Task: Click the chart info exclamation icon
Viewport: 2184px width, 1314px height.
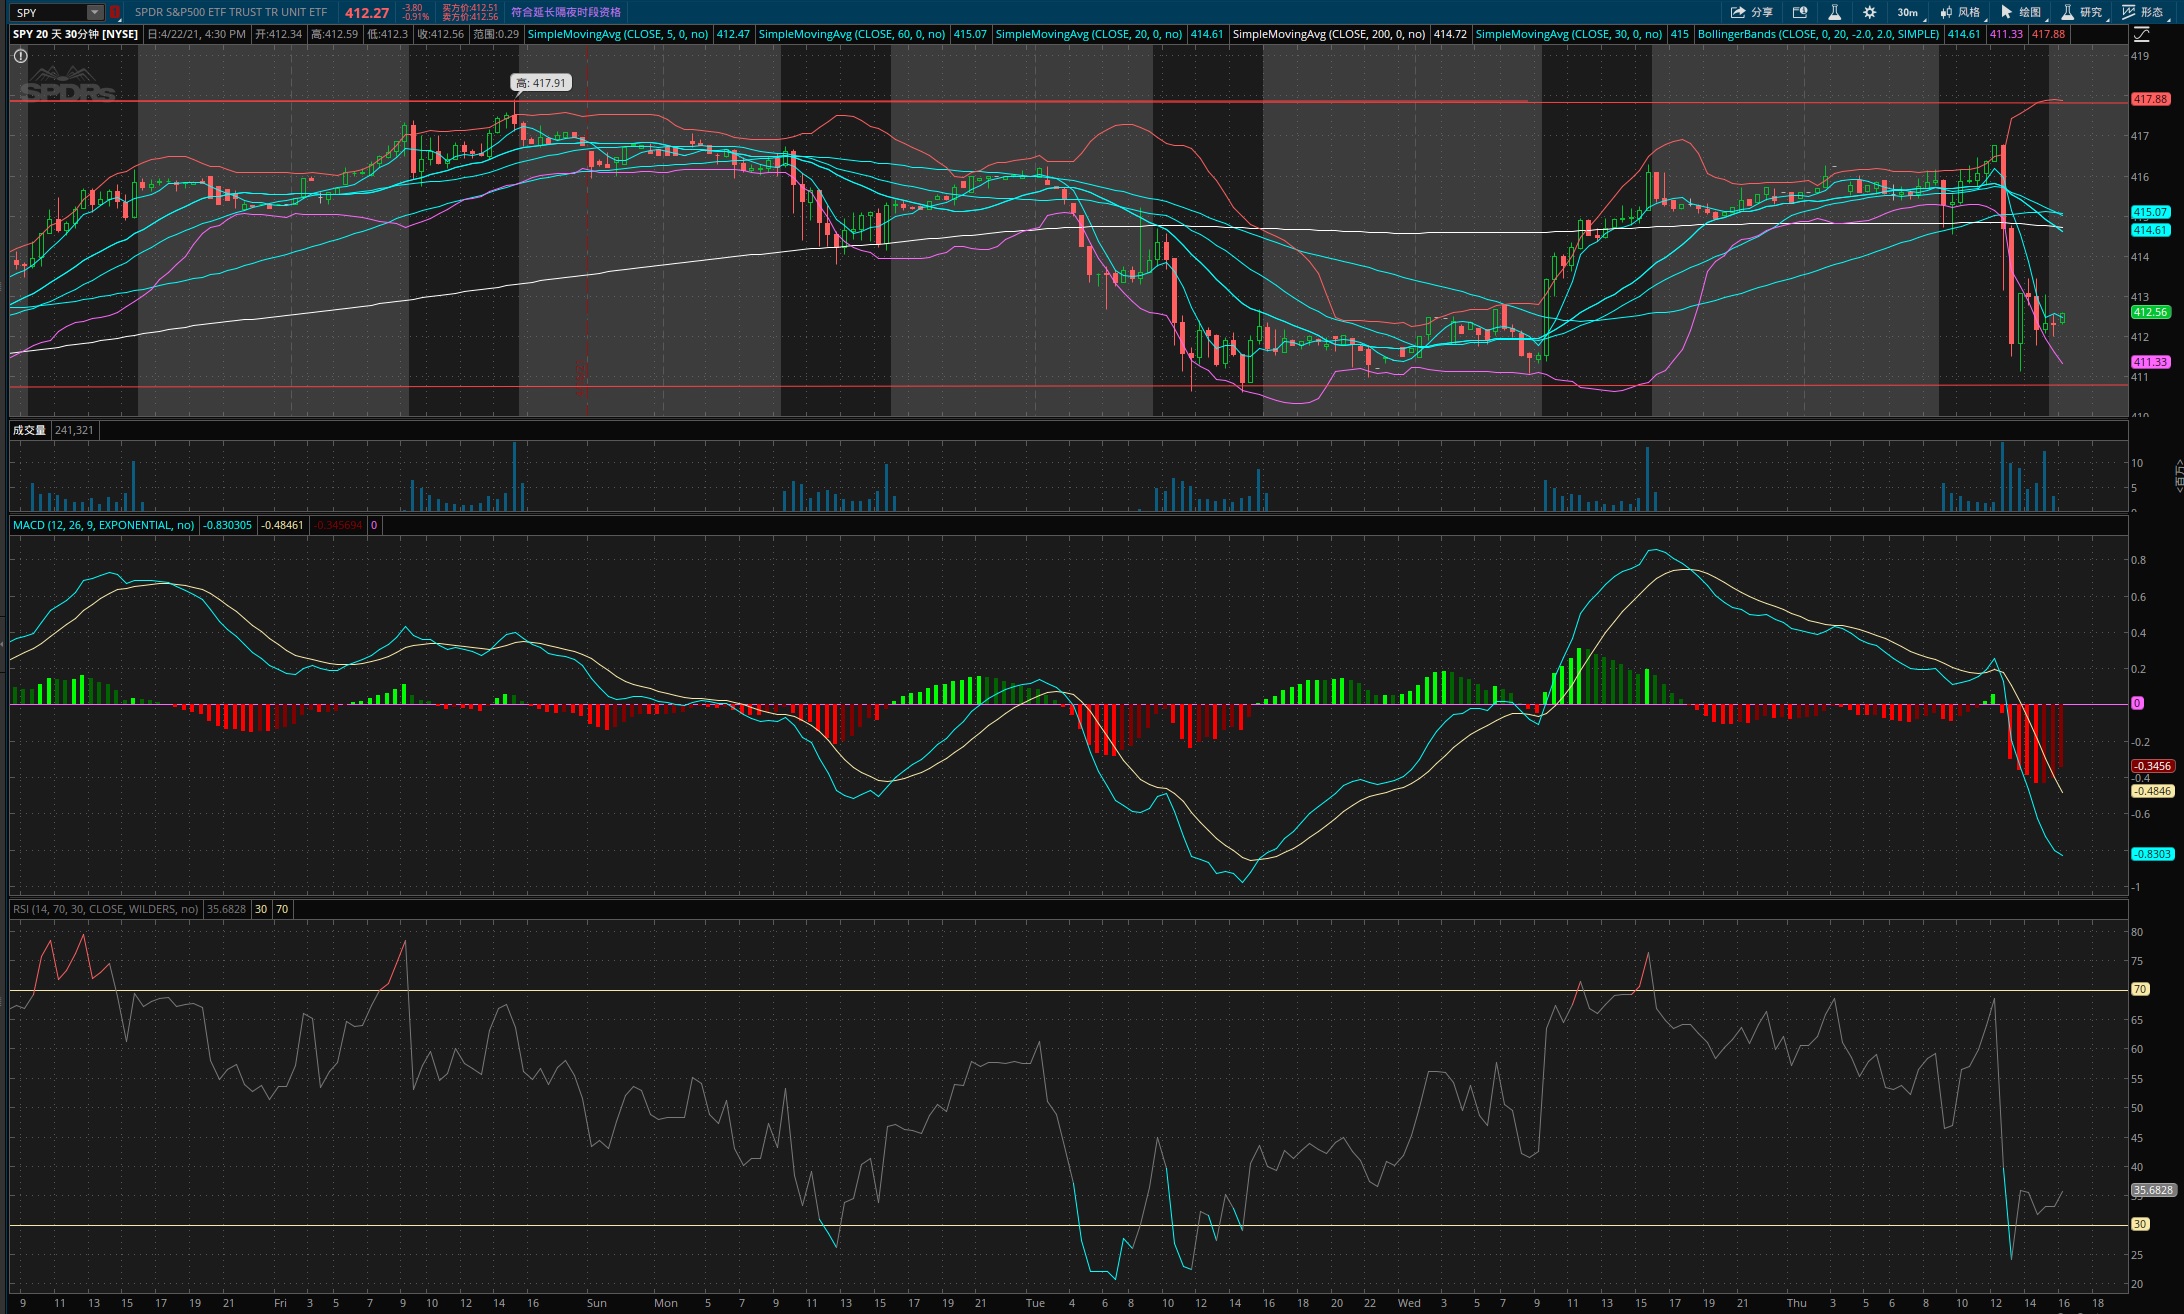Action: (x=20, y=56)
